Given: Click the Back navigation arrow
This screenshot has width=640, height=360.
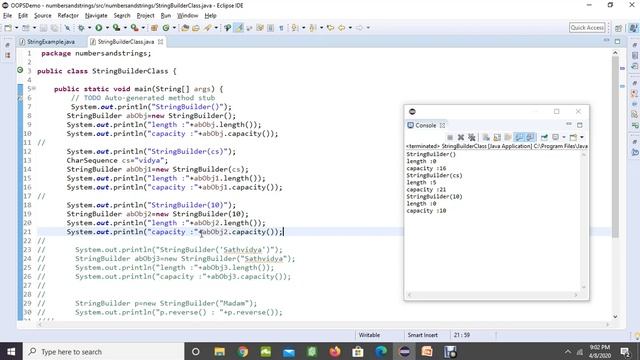Looking at the screenshot, I should (342, 28).
